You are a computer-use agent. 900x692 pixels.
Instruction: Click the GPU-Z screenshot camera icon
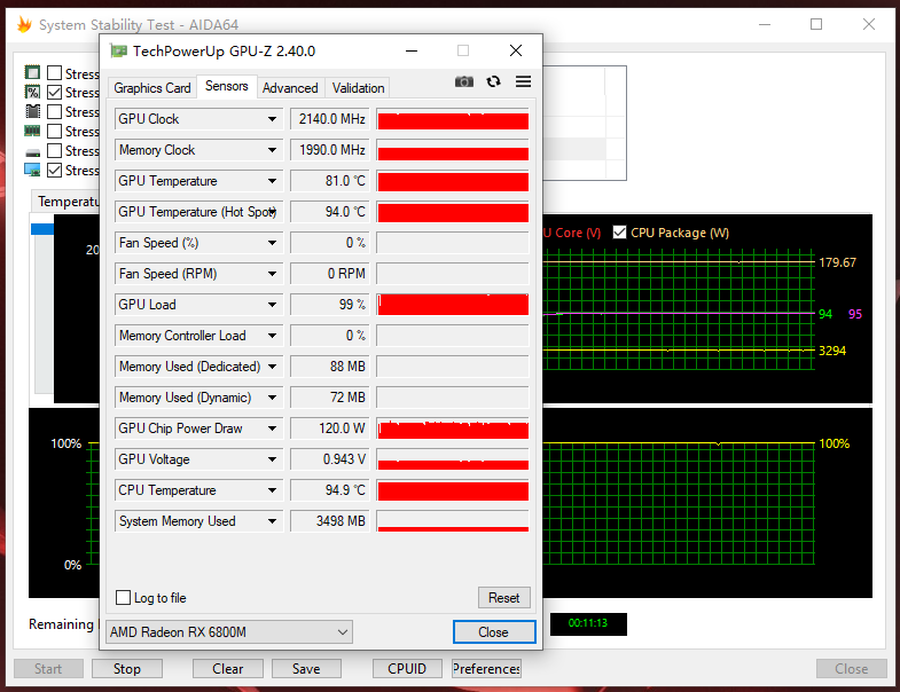click(464, 82)
